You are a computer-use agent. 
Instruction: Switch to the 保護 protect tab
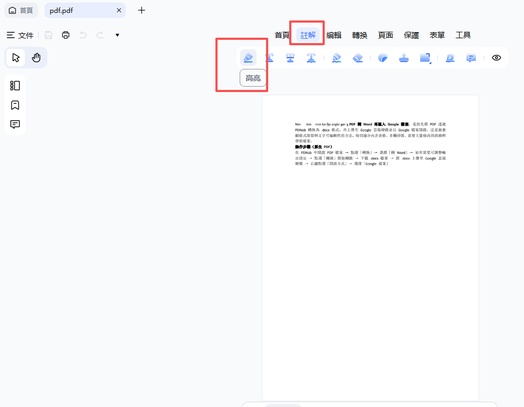[x=411, y=35]
